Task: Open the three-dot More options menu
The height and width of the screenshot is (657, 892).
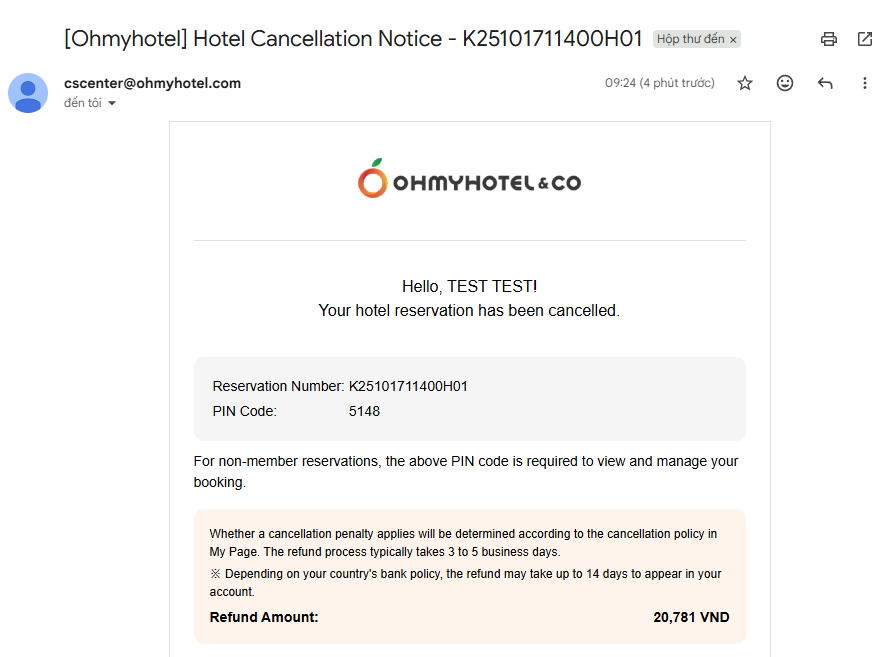Action: [865, 83]
